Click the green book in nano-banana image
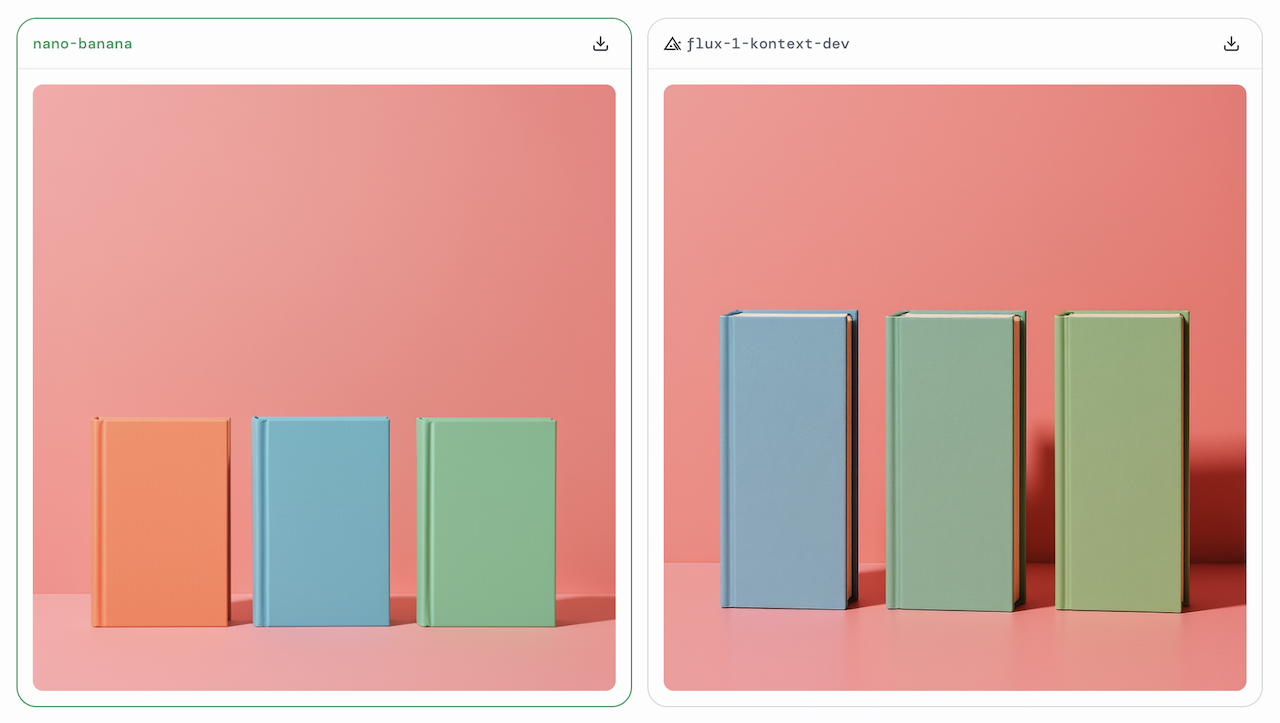Image resolution: width=1280 pixels, height=723 pixels. coord(486,522)
